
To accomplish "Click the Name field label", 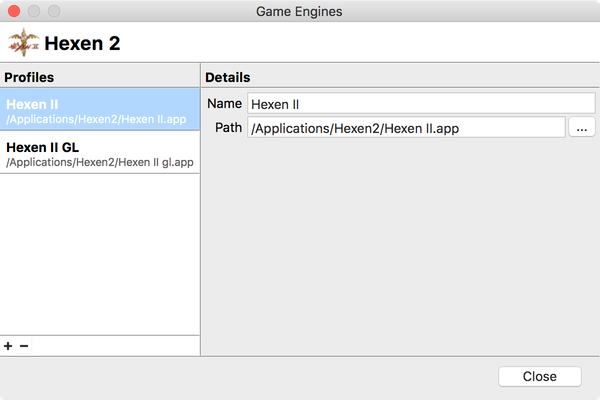I will tap(224, 103).
